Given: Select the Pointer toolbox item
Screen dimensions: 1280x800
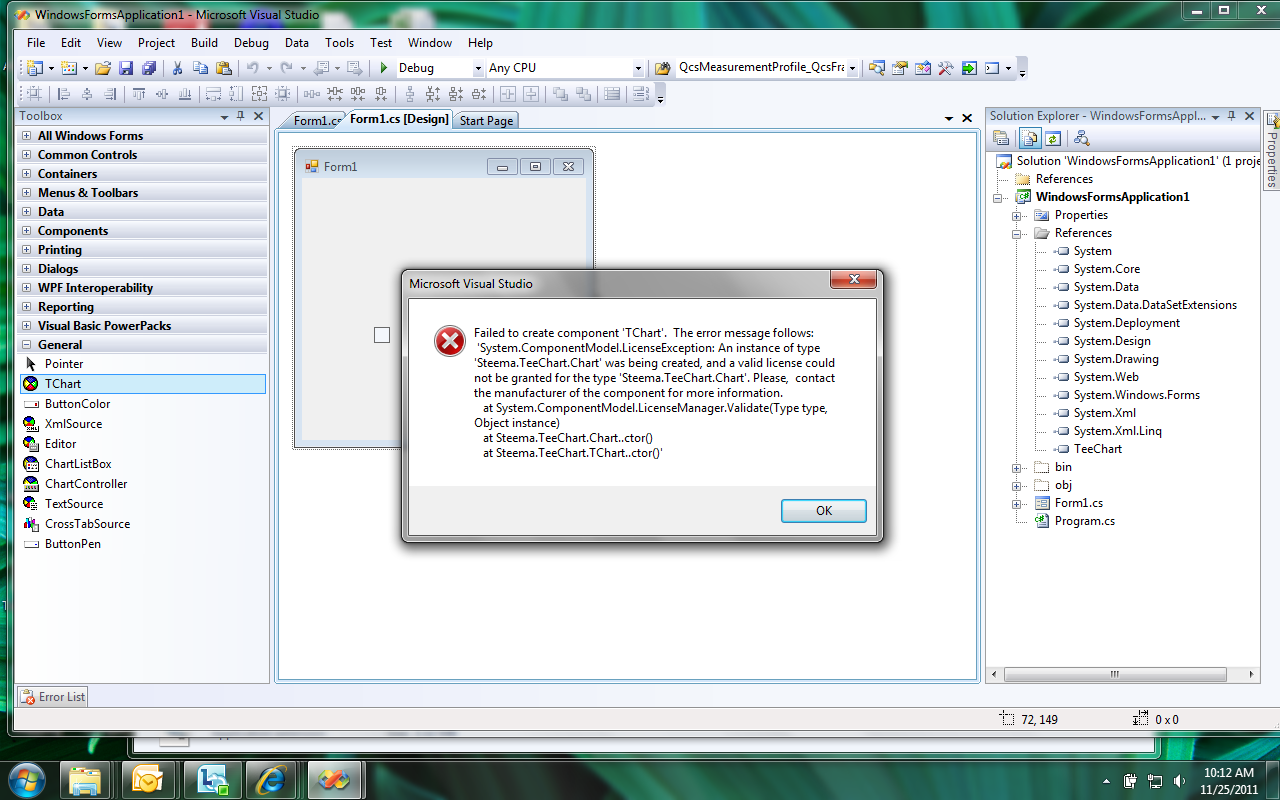Looking at the screenshot, I should [x=142, y=364].
